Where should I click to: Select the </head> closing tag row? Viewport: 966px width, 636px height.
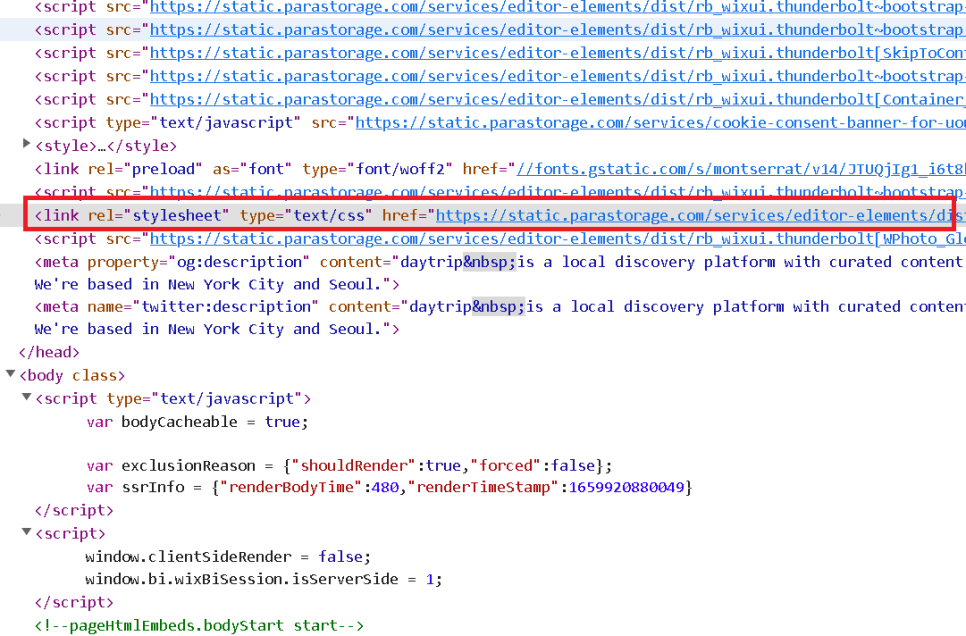coord(49,353)
